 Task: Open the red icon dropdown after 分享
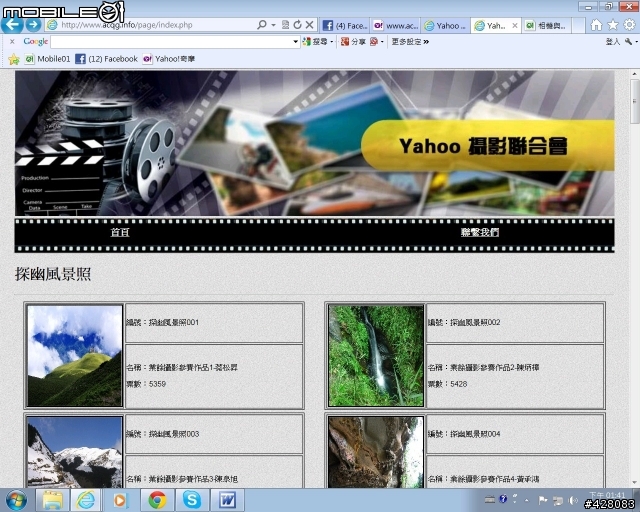382,42
